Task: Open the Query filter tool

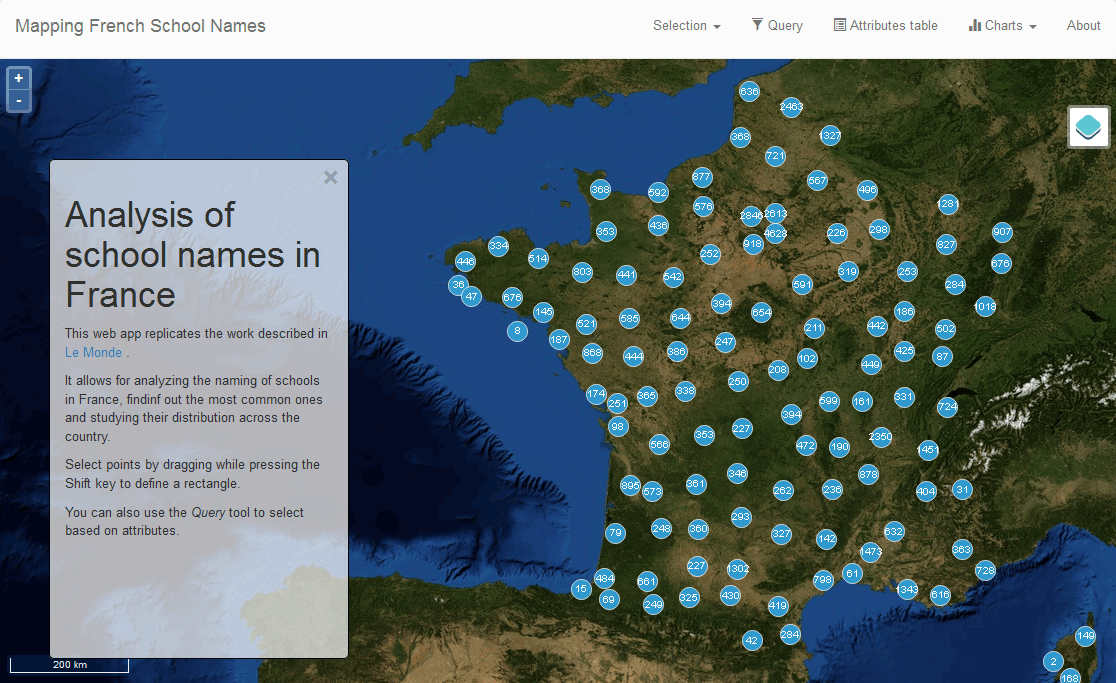Action: (x=777, y=26)
